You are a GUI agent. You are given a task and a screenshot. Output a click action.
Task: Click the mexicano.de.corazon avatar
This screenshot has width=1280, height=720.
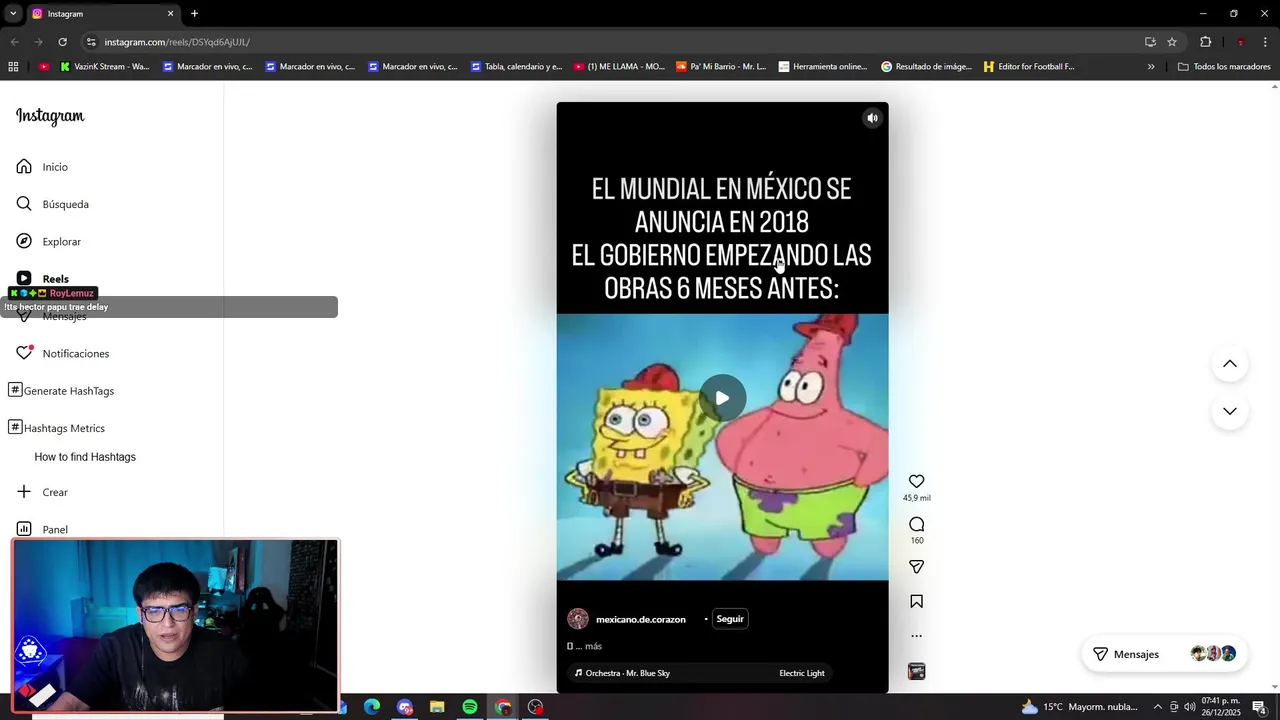(578, 619)
